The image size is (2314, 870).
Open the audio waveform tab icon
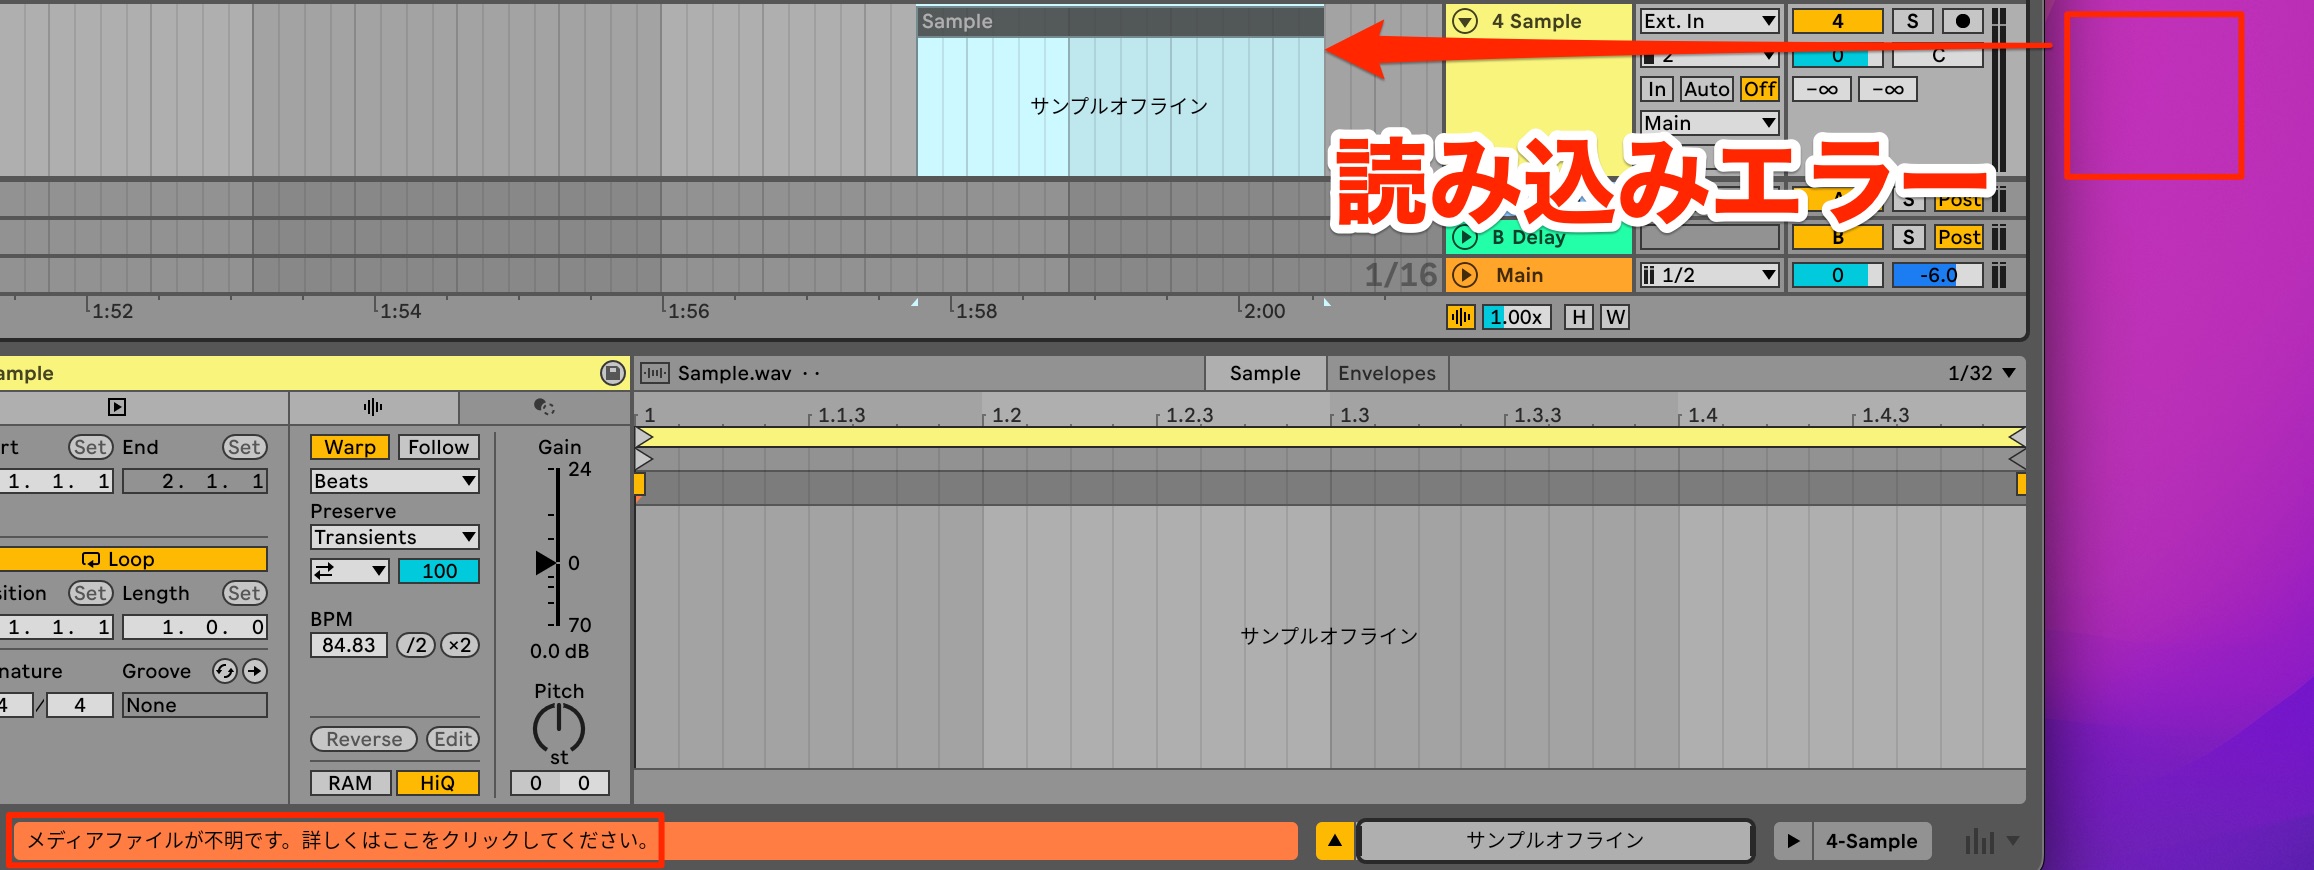point(373,407)
